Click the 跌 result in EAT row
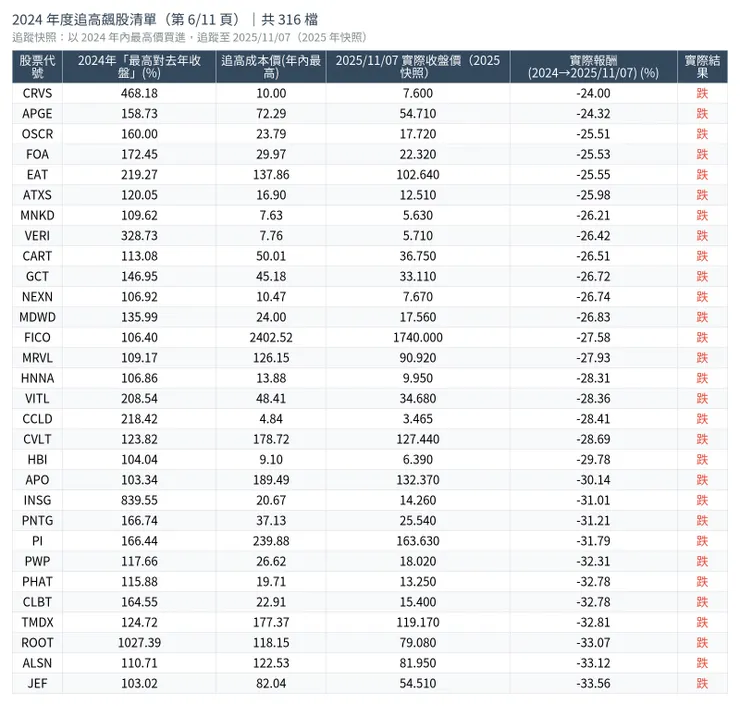This screenshot has width=740, height=706. [702, 175]
